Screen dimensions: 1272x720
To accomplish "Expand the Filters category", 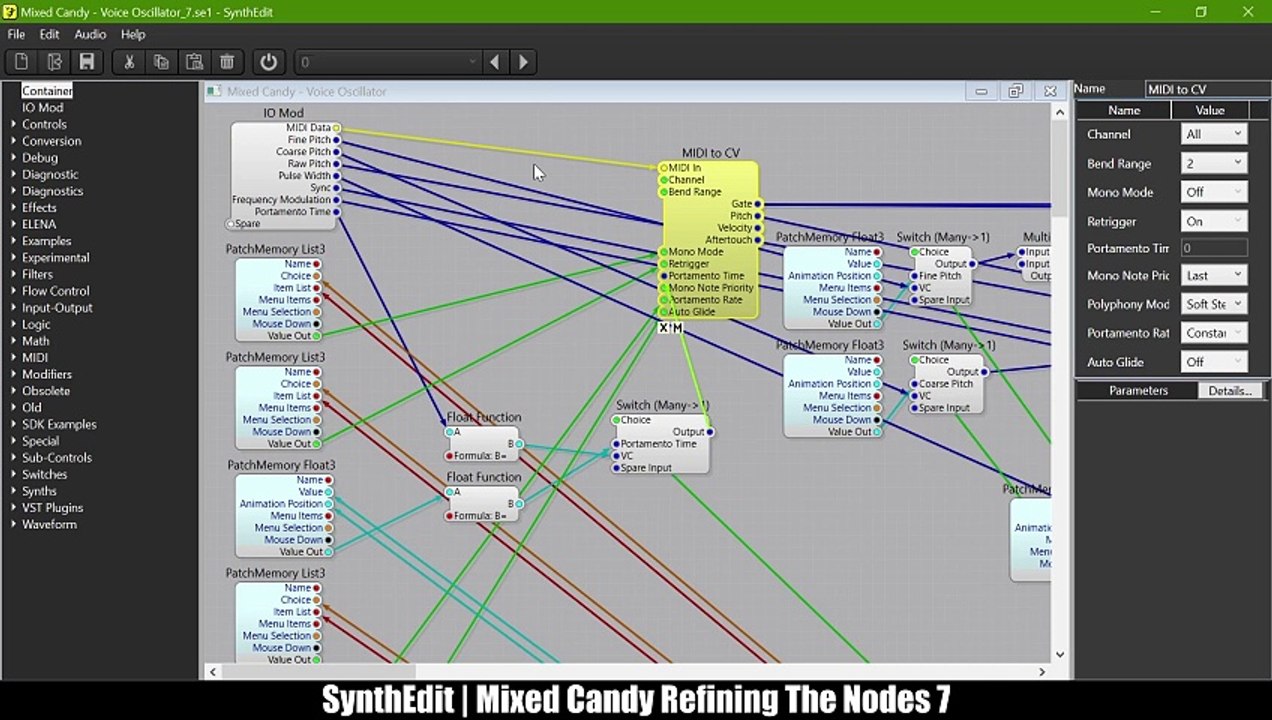I will pos(14,274).
